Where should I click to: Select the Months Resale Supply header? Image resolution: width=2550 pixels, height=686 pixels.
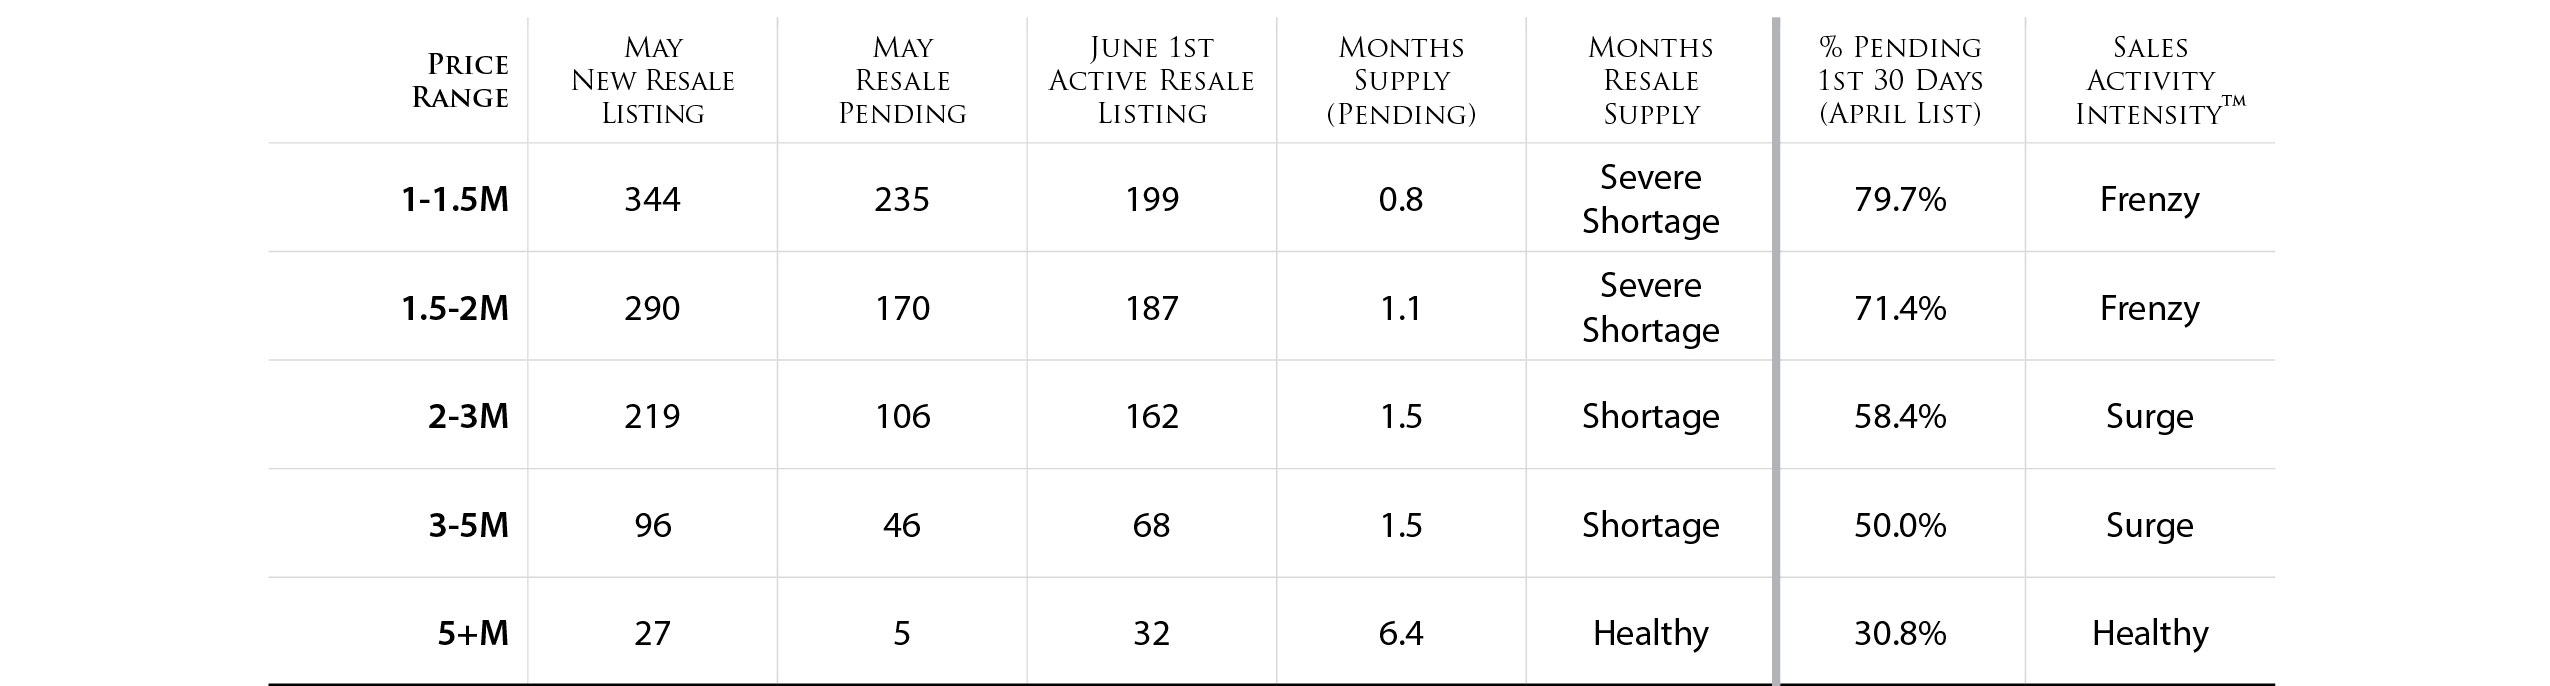point(1651,80)
